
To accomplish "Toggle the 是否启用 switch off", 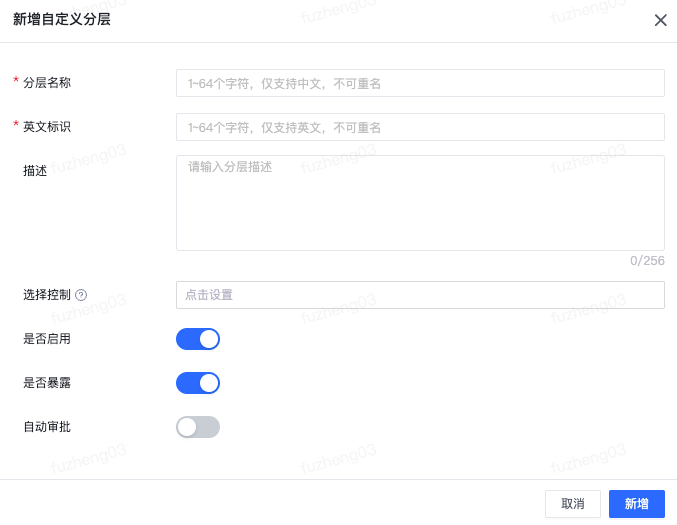I will tap(198, 339).
